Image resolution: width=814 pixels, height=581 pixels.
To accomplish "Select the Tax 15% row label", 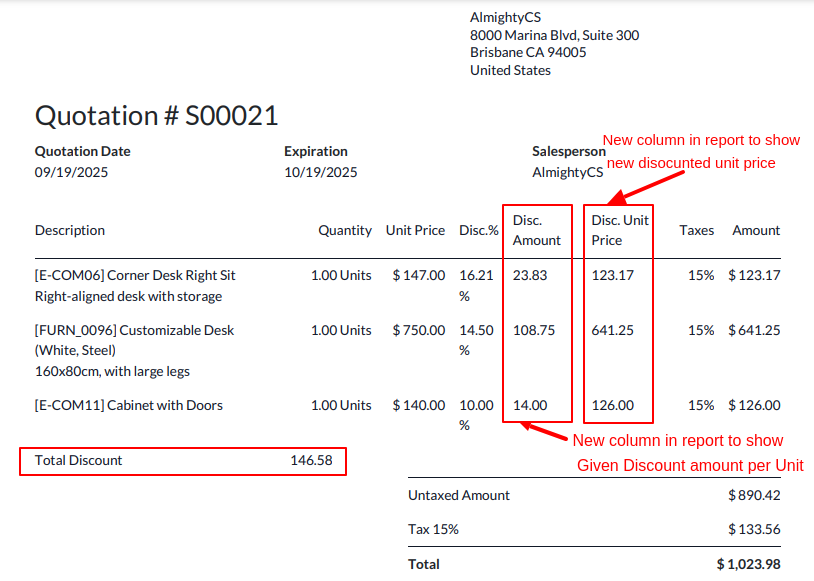I will [x=433, y=529].
